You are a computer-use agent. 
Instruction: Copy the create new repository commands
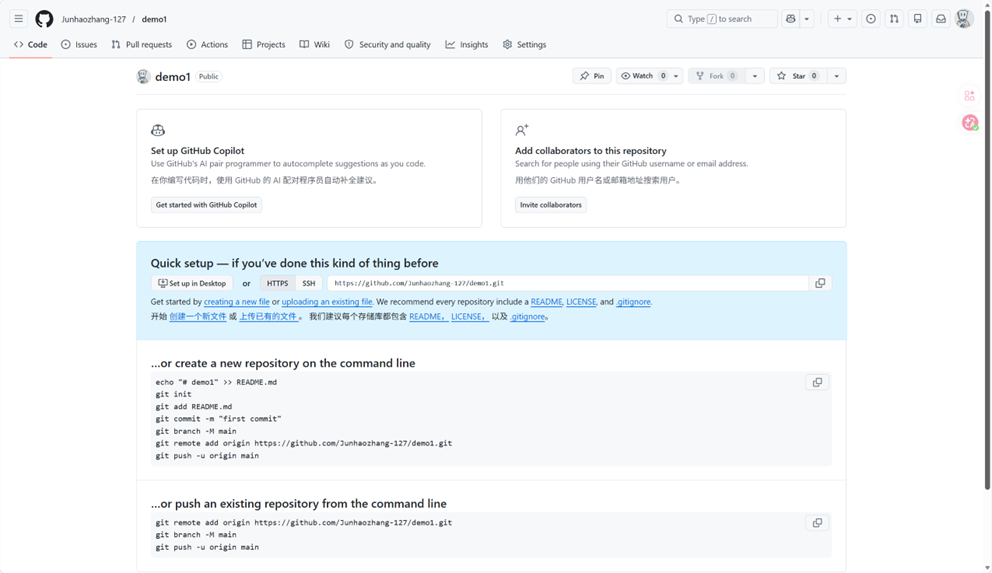pos(817,383)
